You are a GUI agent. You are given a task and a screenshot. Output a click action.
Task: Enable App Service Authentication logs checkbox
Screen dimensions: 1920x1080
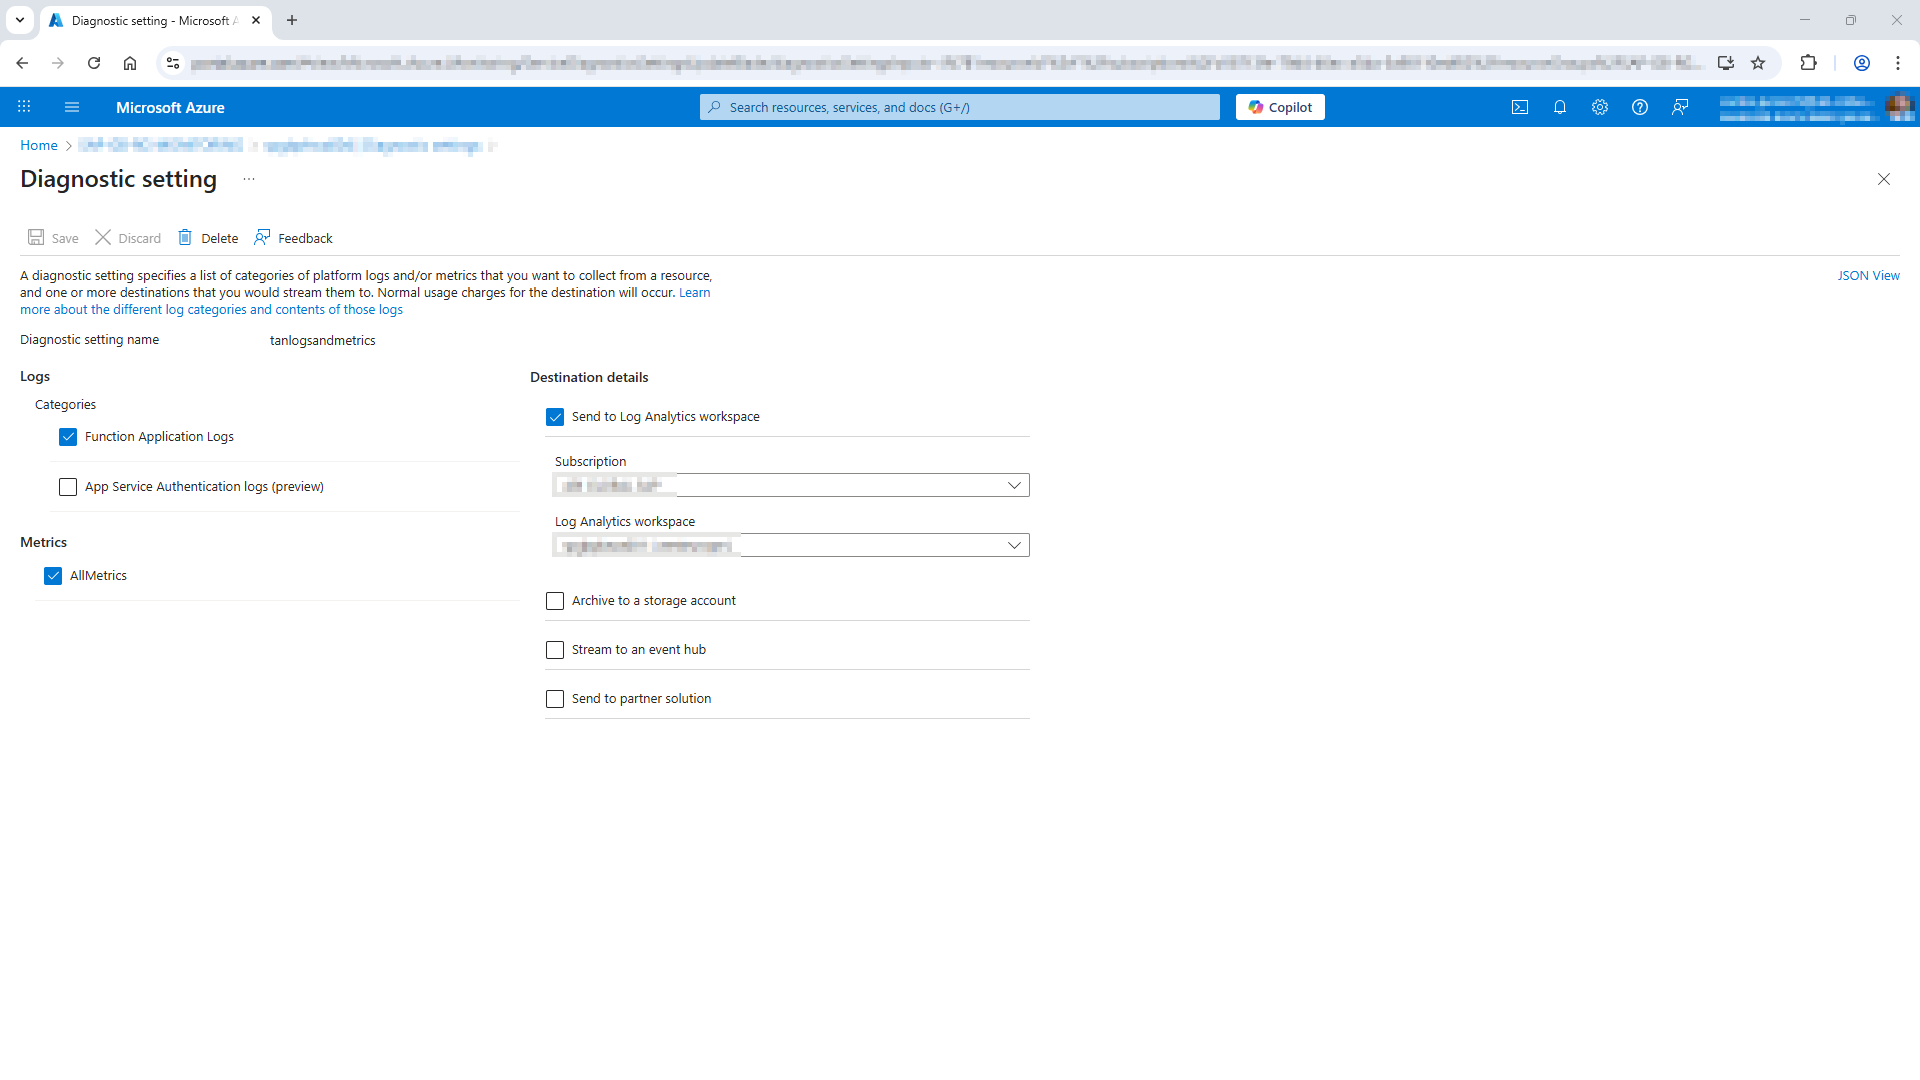coord(68,487)
